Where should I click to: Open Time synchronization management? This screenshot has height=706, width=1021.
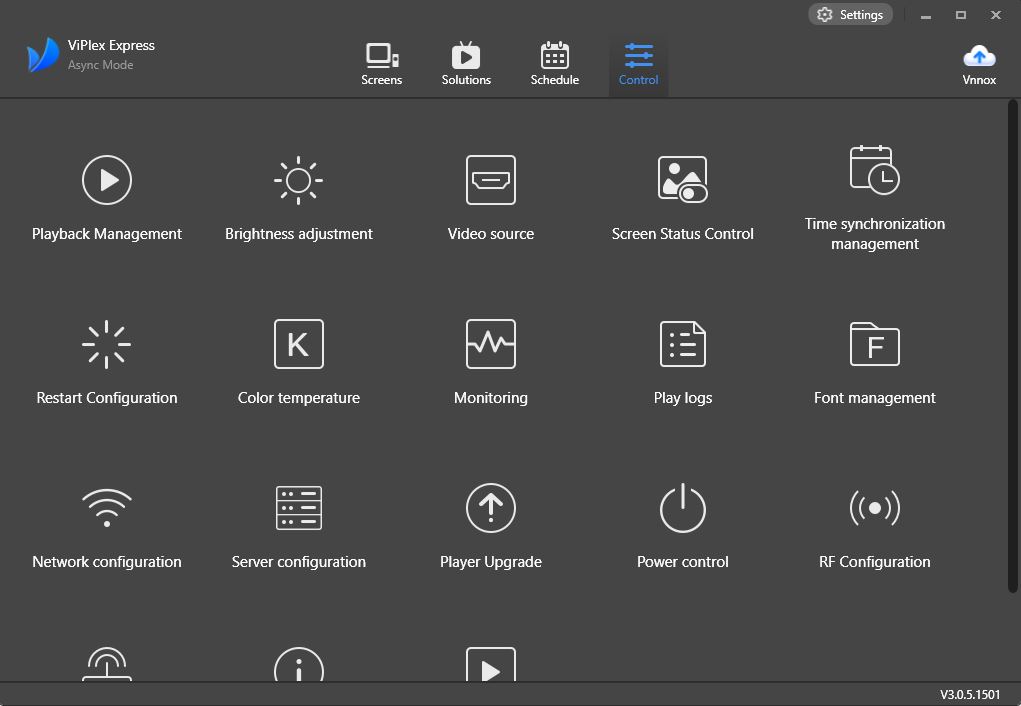[874, 170]
